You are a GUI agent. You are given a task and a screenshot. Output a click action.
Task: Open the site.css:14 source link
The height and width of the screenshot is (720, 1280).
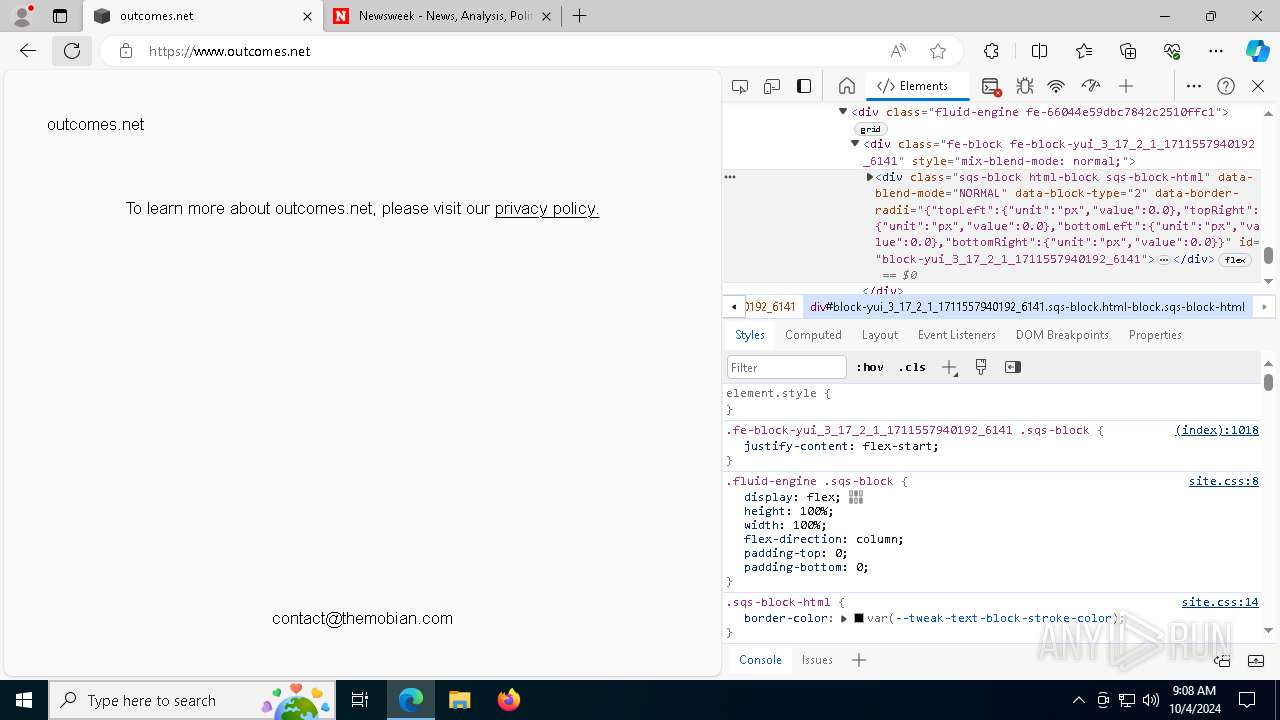click(x=1220, y=602)
